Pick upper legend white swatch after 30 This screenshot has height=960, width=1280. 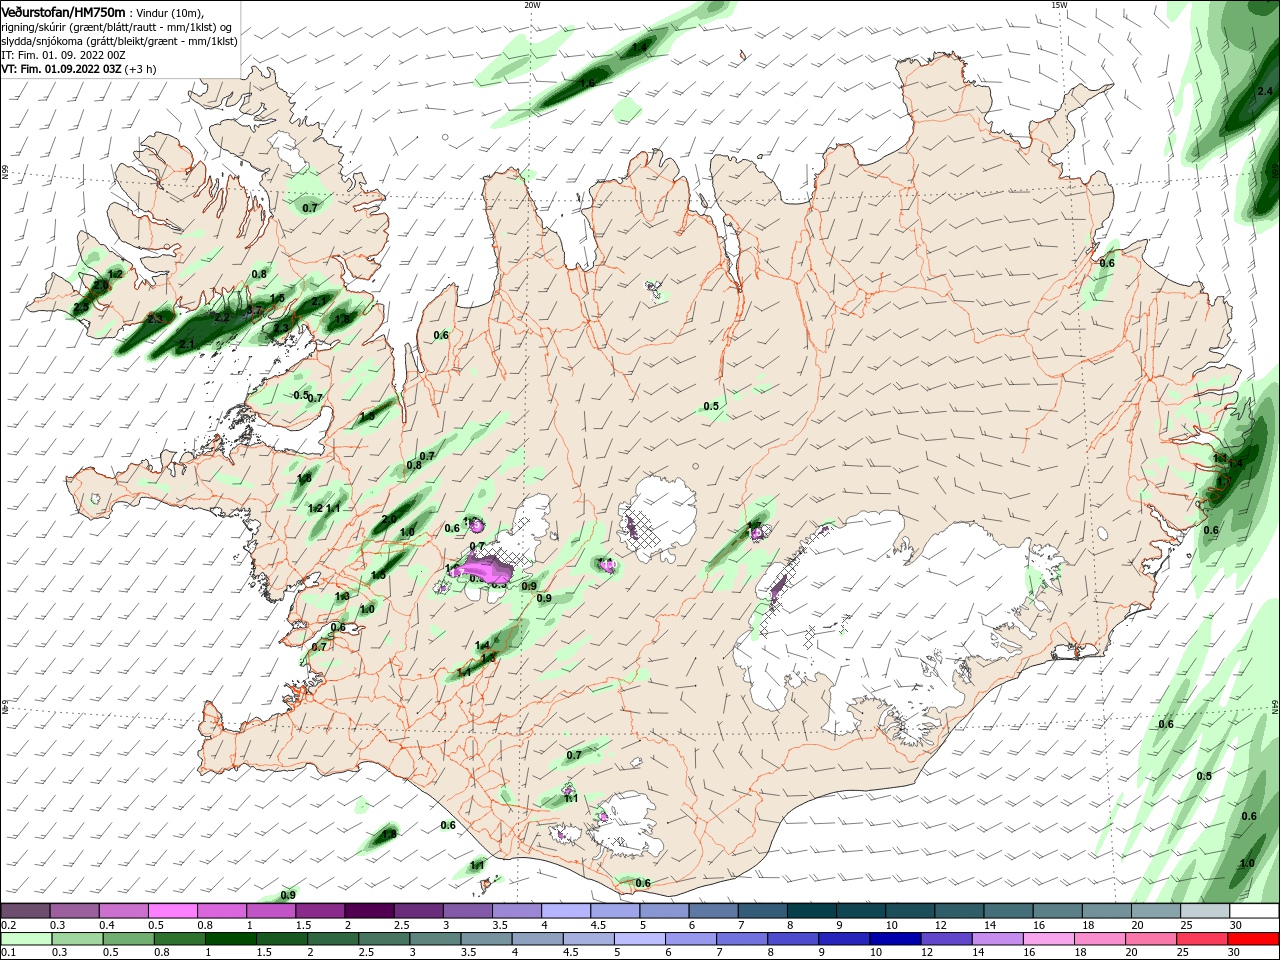click(x=1254, y=911)
